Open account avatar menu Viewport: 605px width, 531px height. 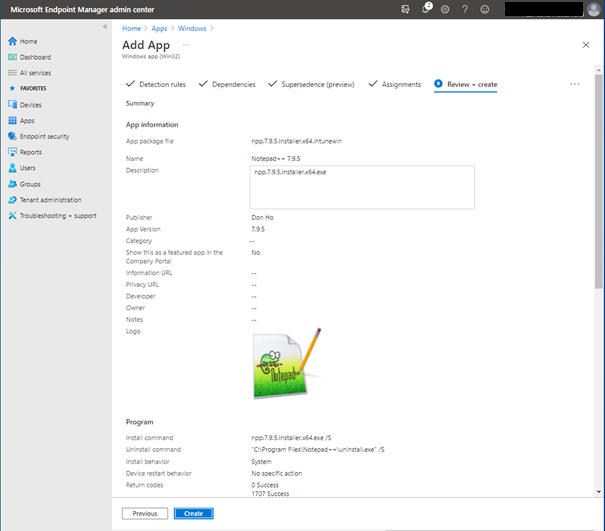pyautogui.click(x=593, y=9)
